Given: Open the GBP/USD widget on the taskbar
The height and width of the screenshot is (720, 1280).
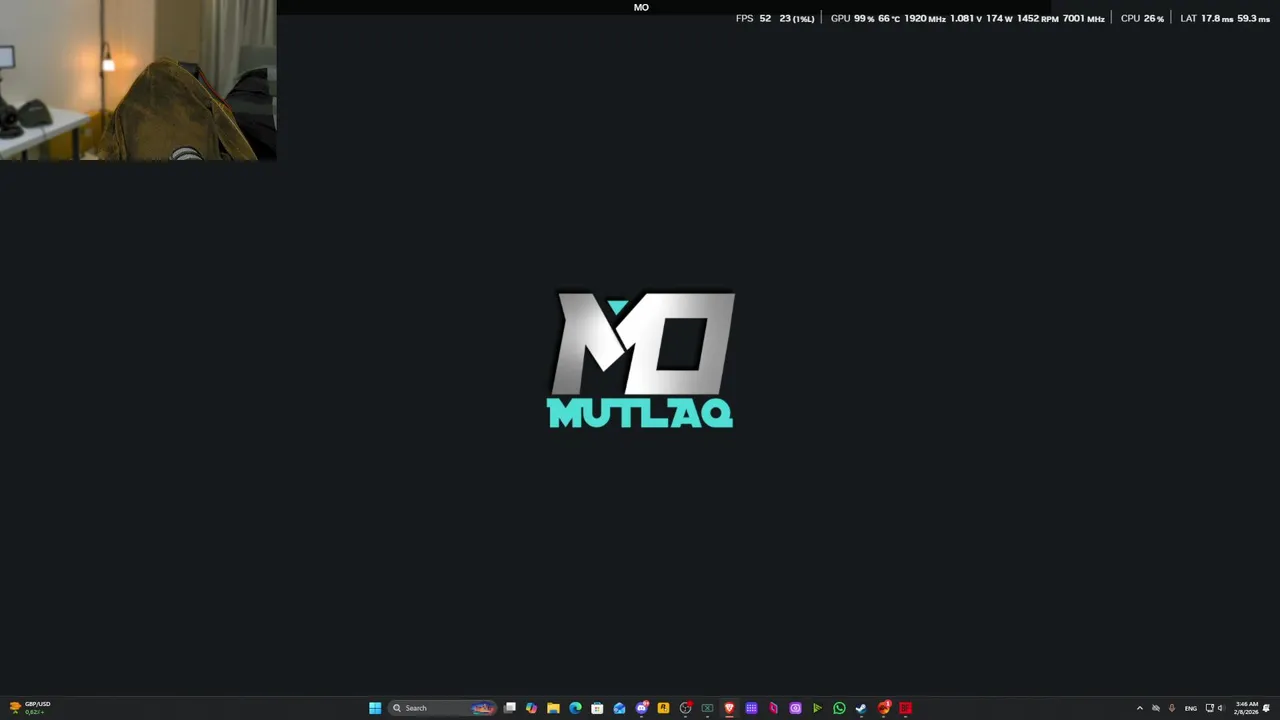Looking at the screenshot, I should tap(30, 708).
